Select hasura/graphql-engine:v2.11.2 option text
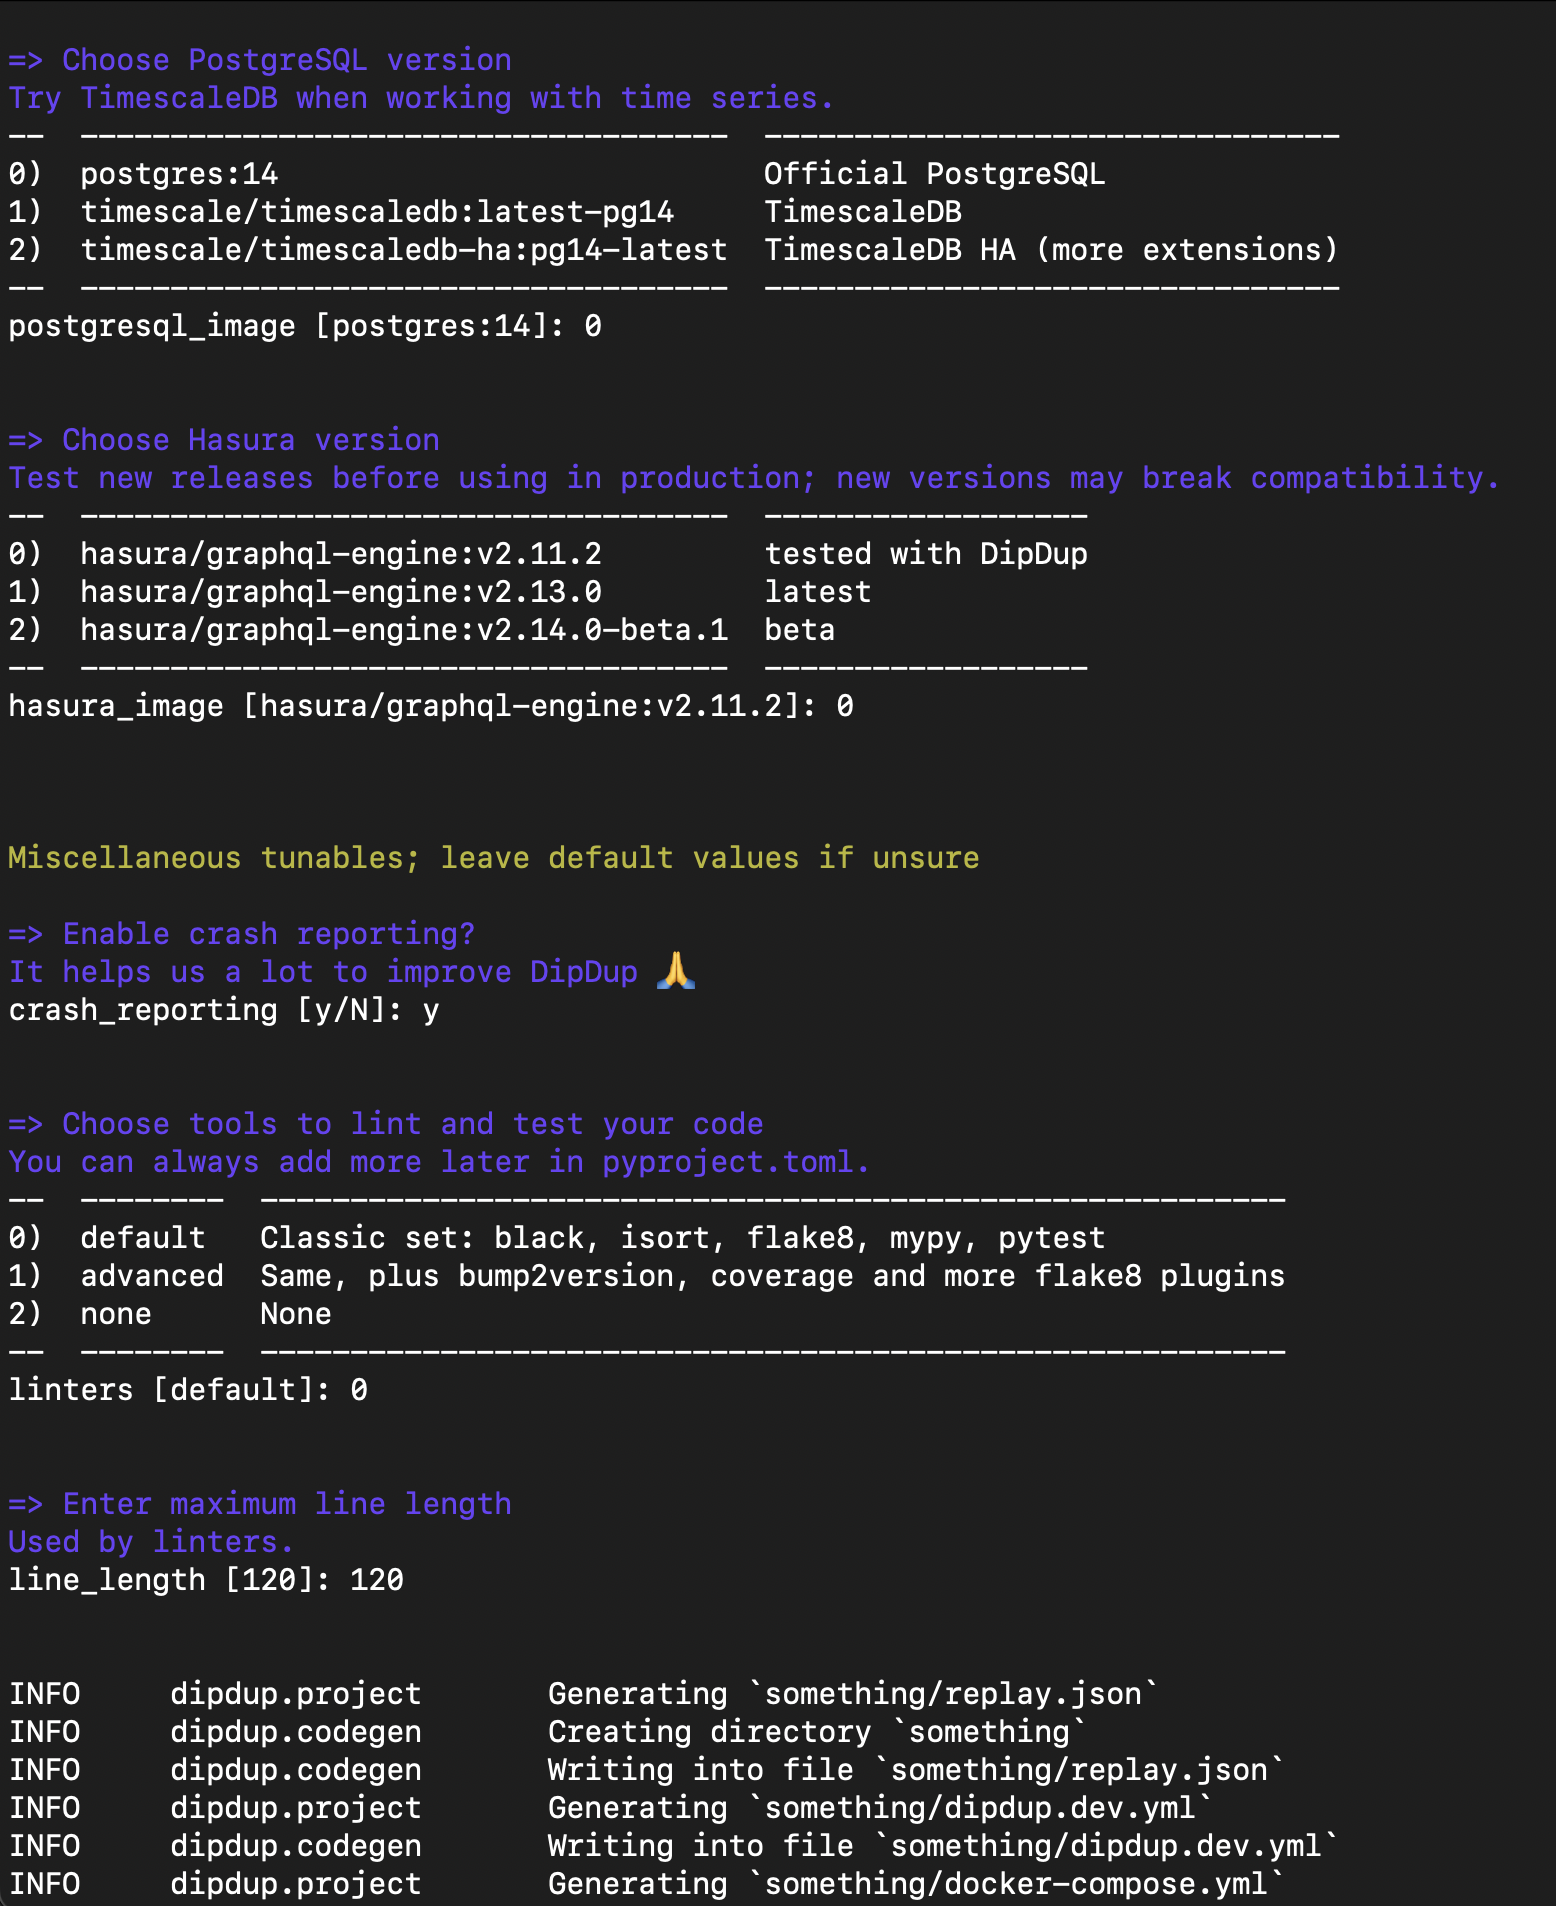The image size is (1556, 1906). point(341,554)
